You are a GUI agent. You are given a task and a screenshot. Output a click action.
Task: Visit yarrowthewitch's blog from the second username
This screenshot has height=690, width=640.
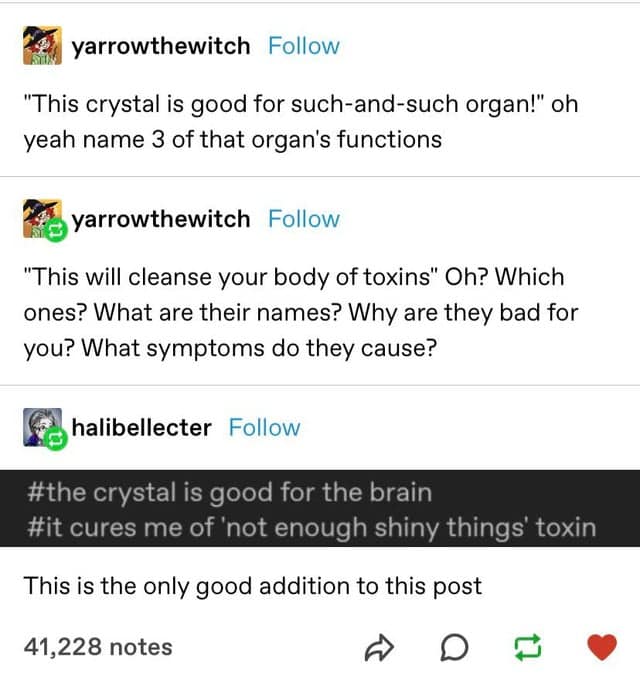click(160, 219)
